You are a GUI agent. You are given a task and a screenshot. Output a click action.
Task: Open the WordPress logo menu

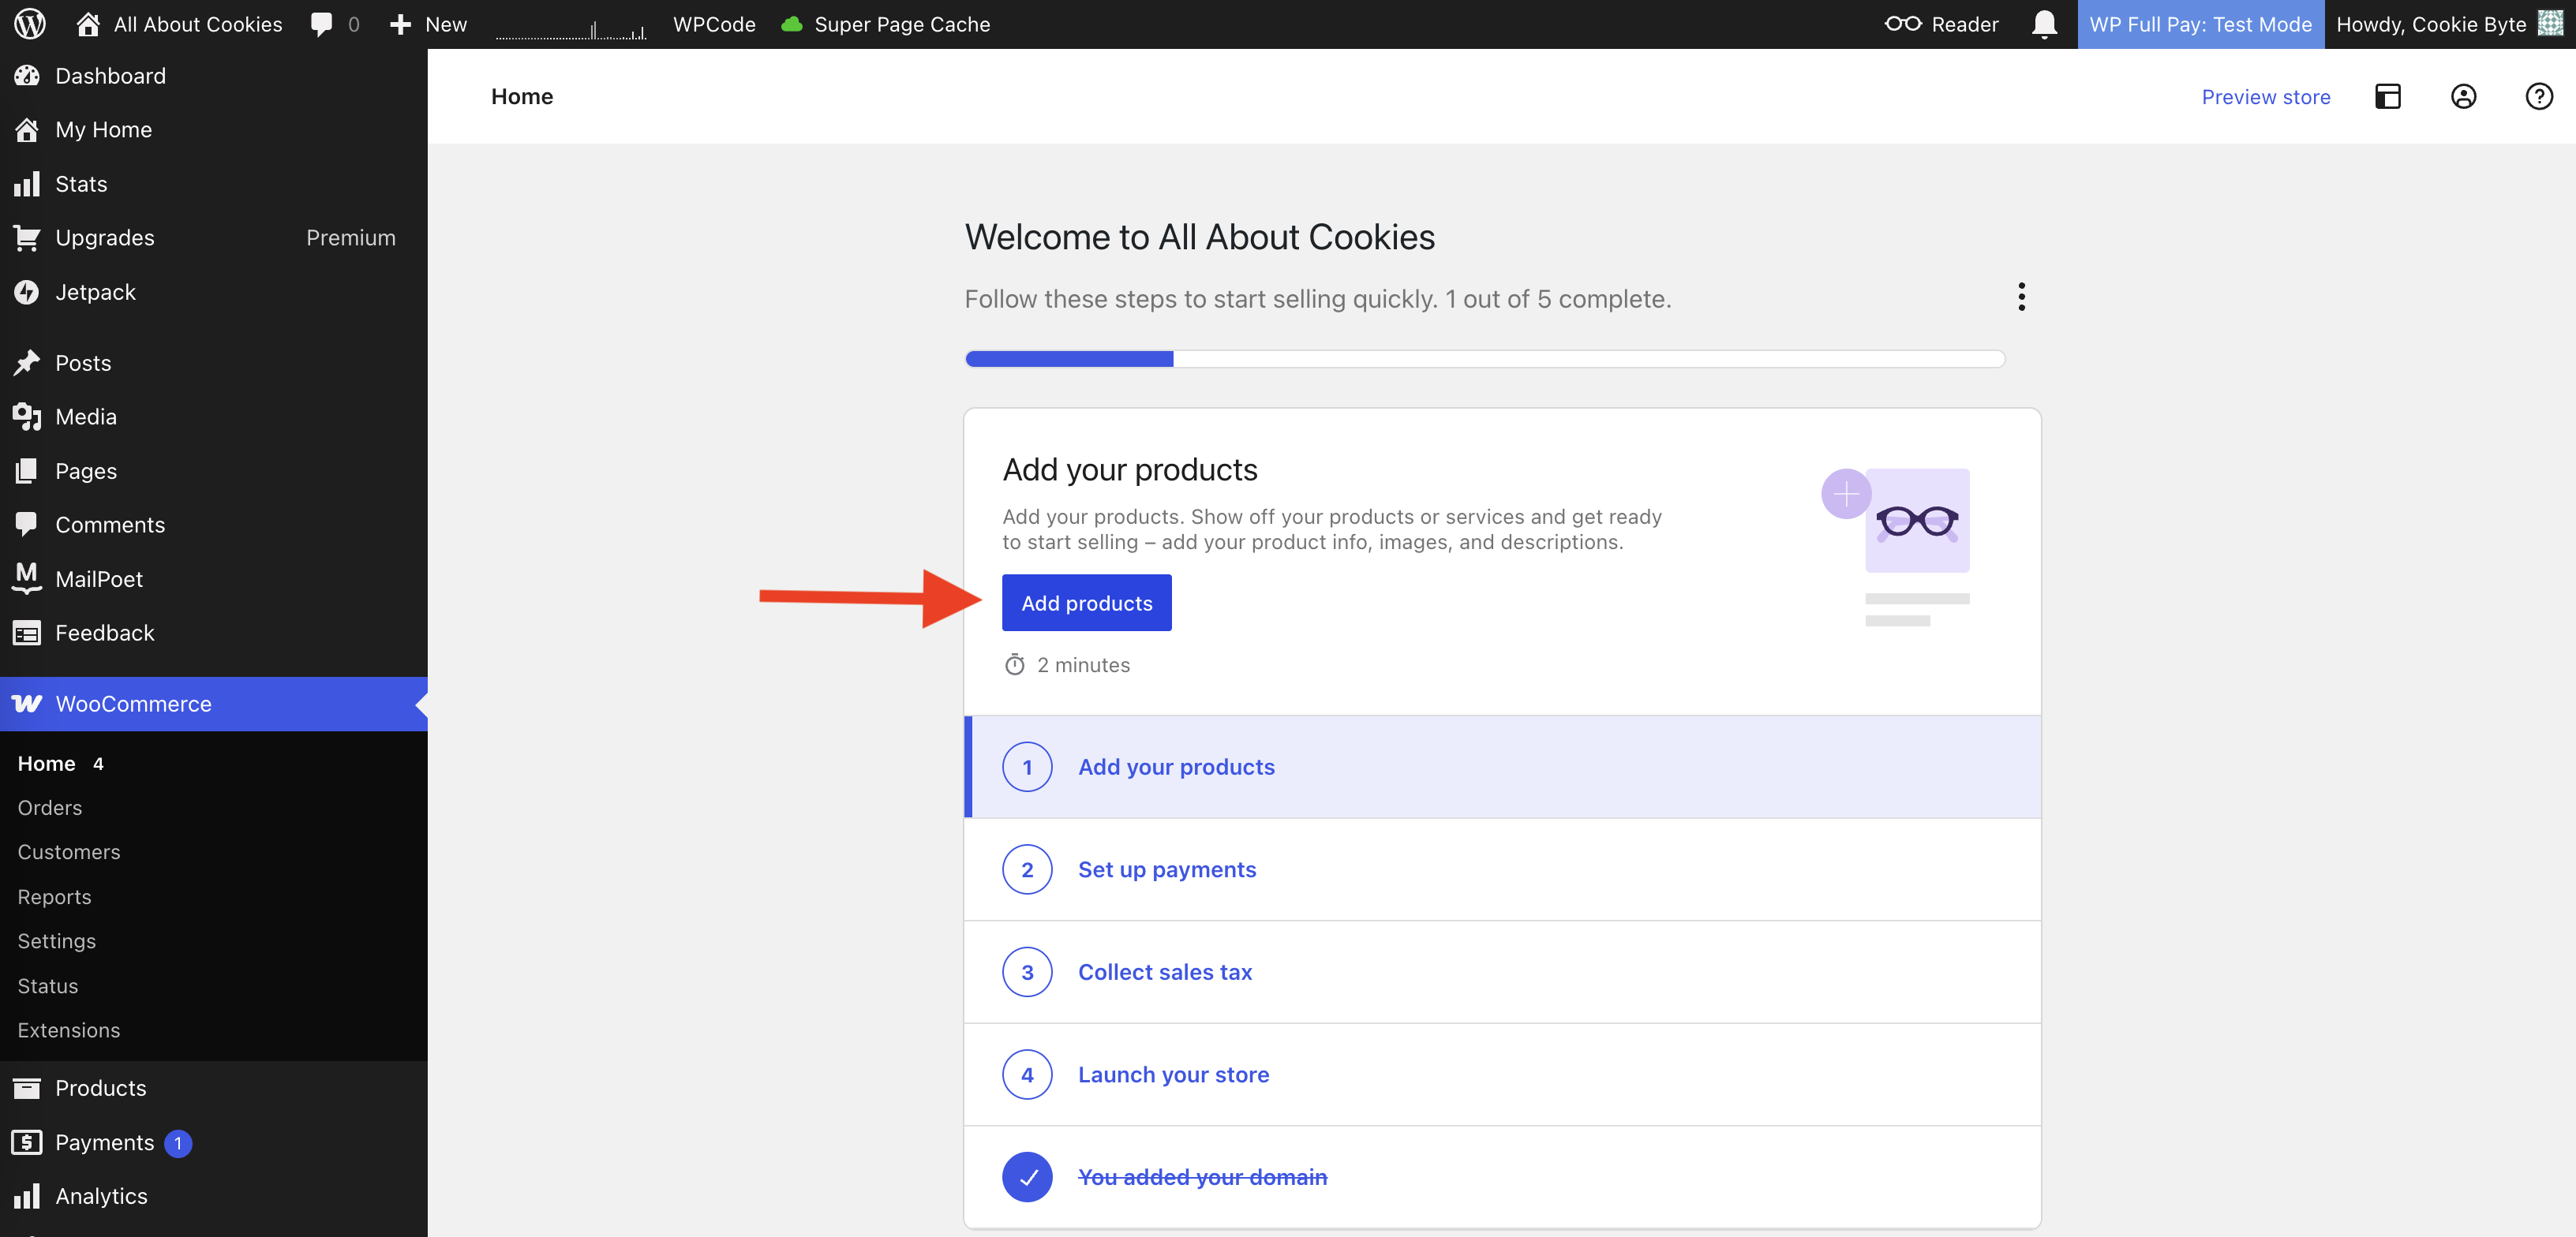click(x=28, y=24)
